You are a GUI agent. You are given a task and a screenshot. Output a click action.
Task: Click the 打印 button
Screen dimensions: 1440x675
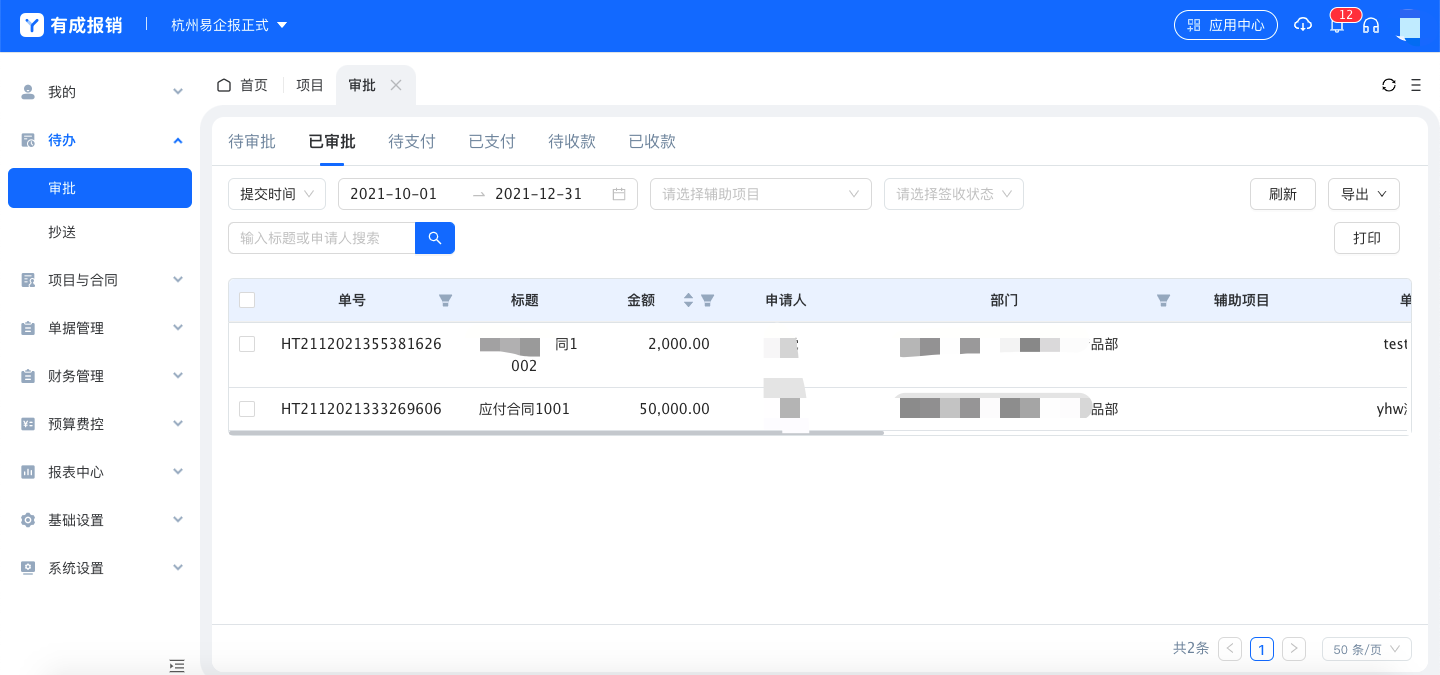pyautogui.click(x=1367, y=238)
